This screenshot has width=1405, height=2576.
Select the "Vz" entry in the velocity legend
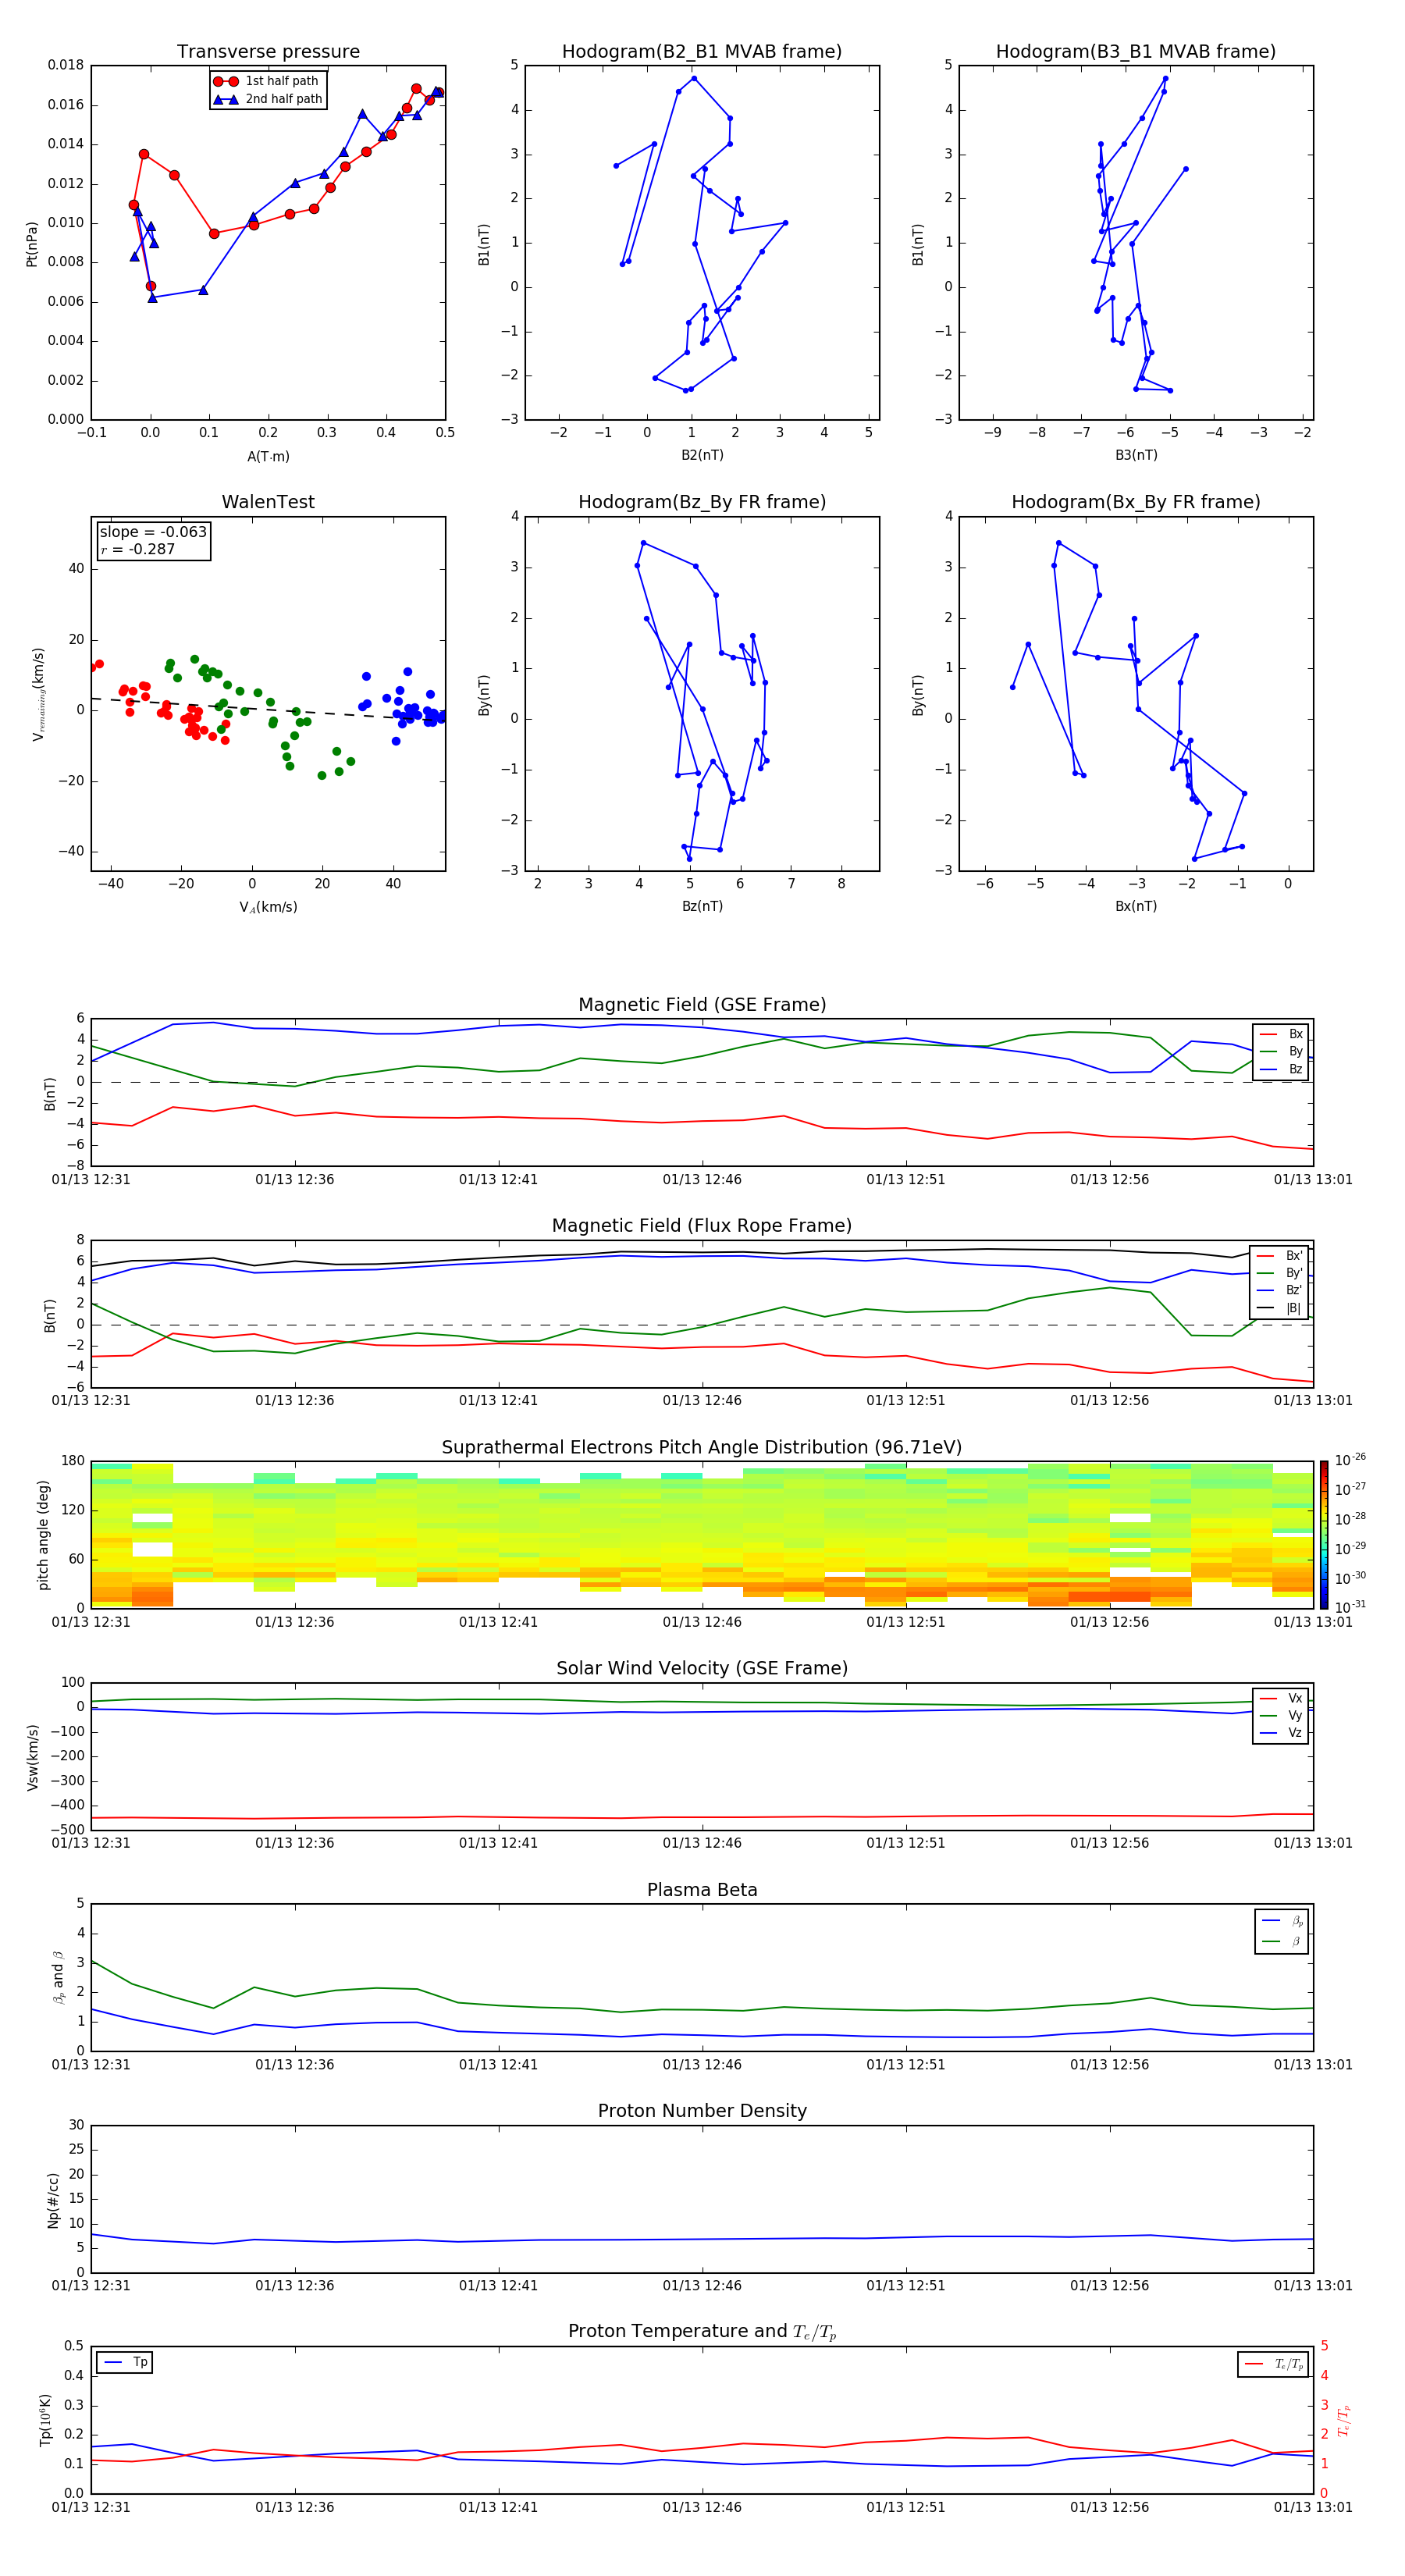coord(1281,1733)
